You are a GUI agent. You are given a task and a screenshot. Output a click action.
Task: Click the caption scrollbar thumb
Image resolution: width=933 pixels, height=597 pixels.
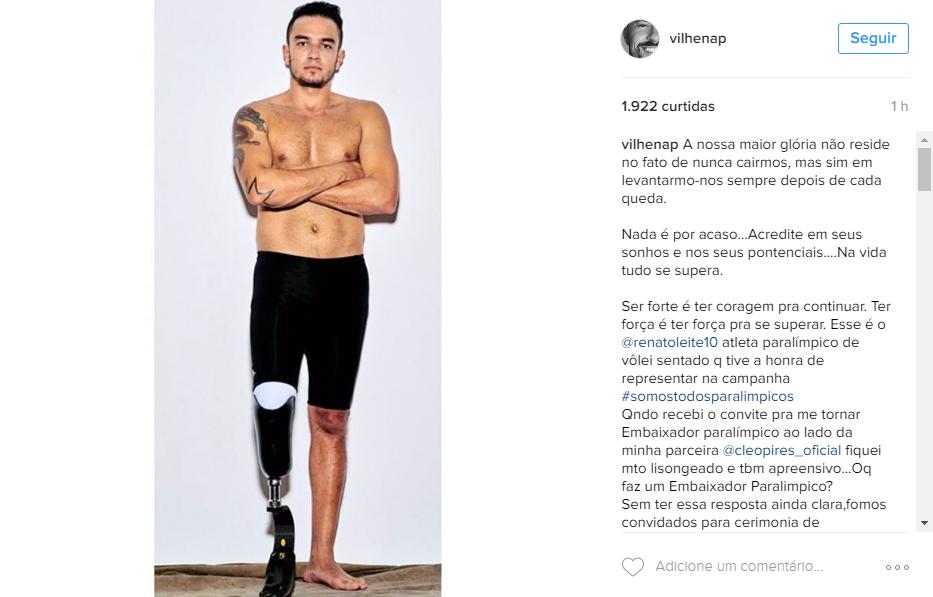pos(924,170)
